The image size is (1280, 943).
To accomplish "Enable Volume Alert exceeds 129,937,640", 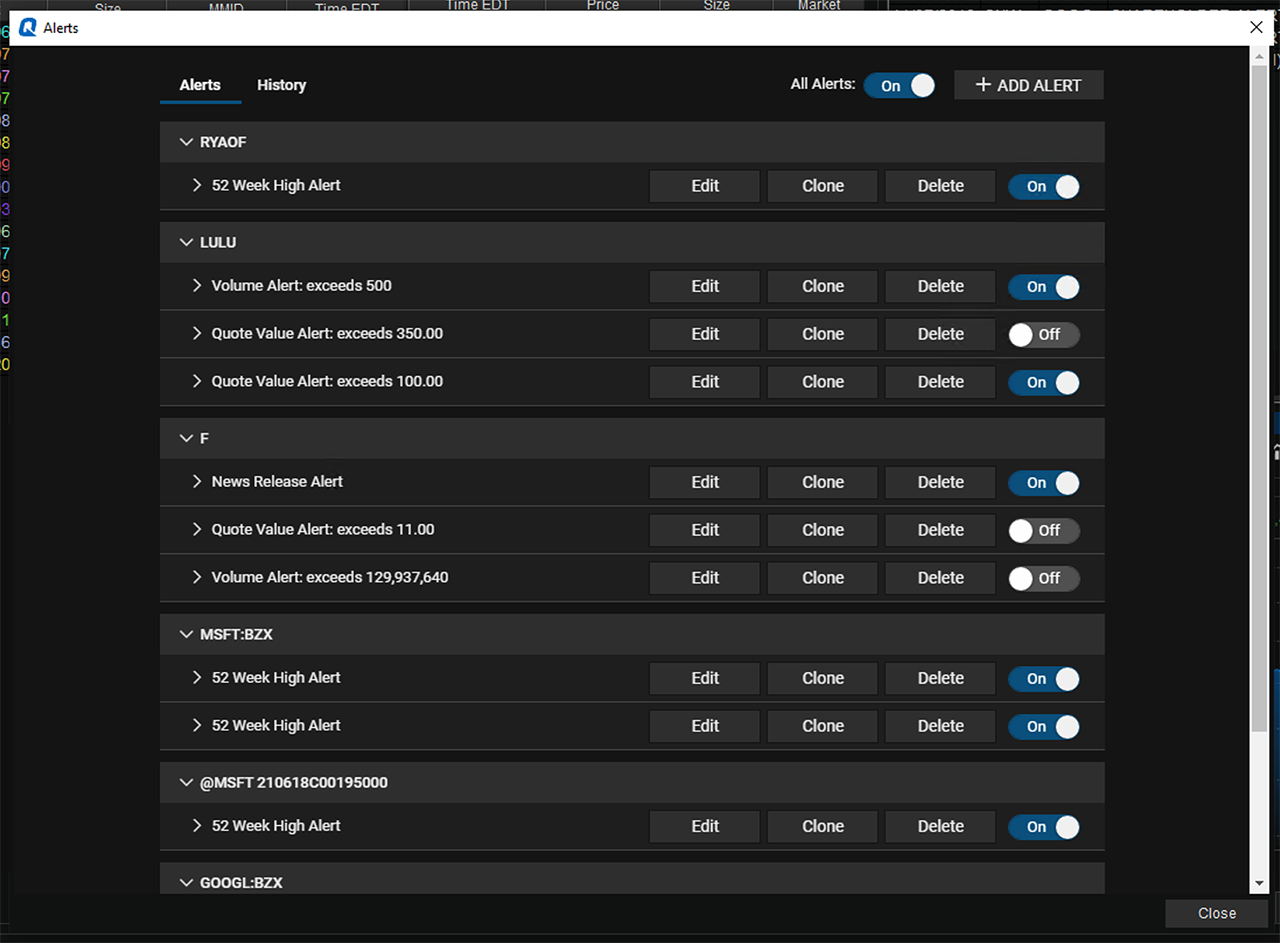I will [x=1044, y=578].
